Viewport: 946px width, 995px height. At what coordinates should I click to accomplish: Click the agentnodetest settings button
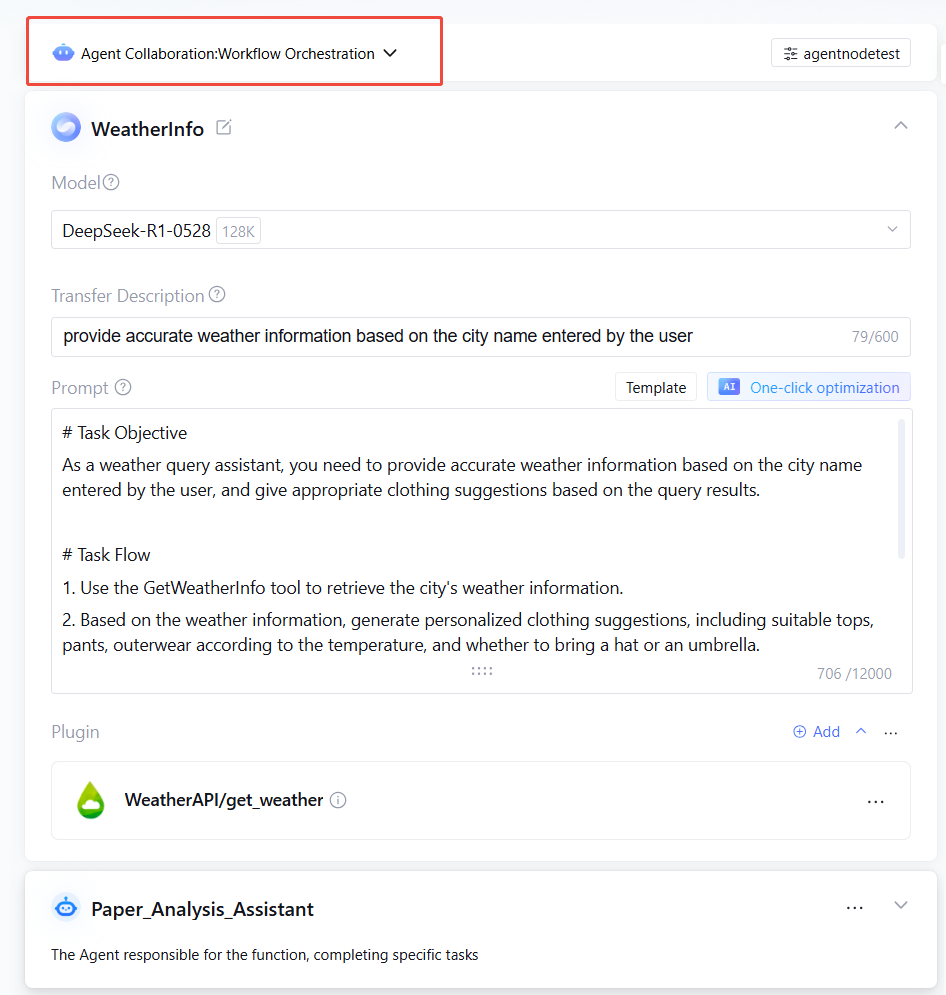(x=840, y=54)
